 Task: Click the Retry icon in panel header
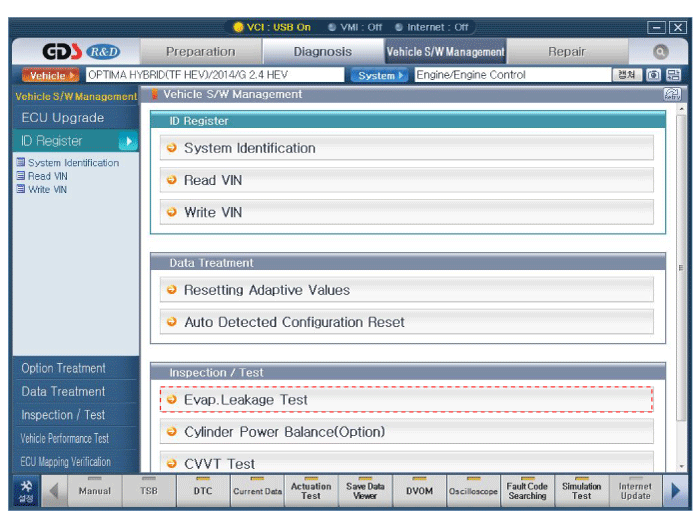pyautogui.click(x=671, y=95)
